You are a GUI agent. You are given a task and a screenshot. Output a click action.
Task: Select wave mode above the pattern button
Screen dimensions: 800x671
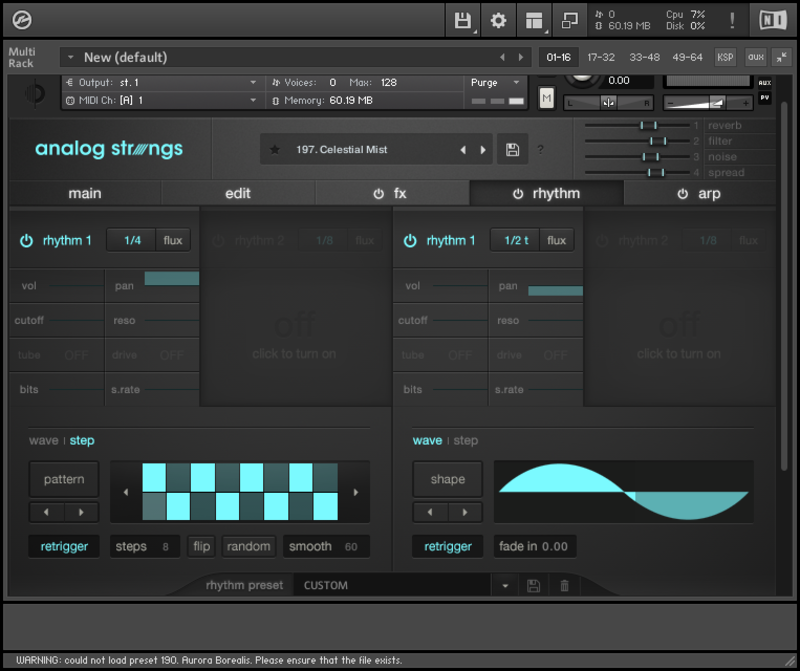pyautogui.click(x=44, y=440)
